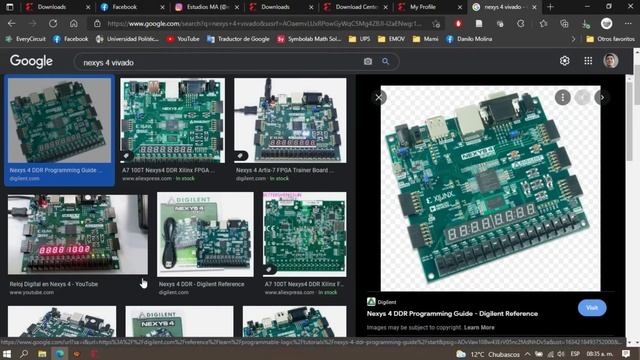Open the clock showing 08:35 a.m.
The image size is (640, 360).
click(599, 354)
